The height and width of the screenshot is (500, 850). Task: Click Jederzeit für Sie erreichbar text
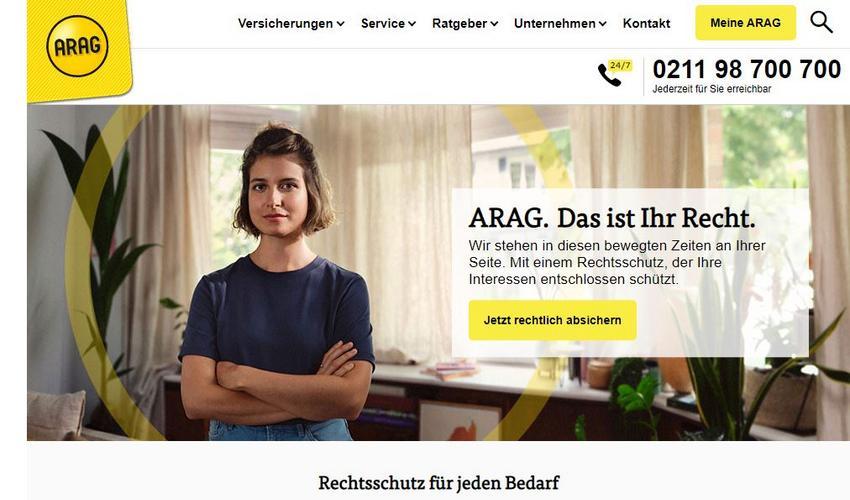click(711, 89)
